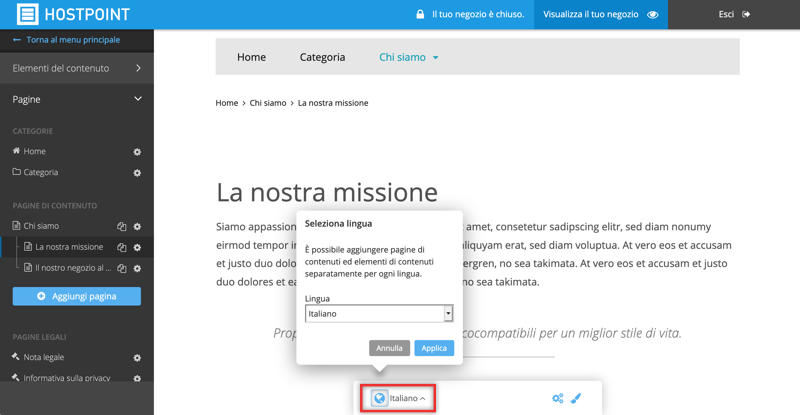Click the globe language icon in bottom toolbar
Screen dimensions: 800x415
379,398
